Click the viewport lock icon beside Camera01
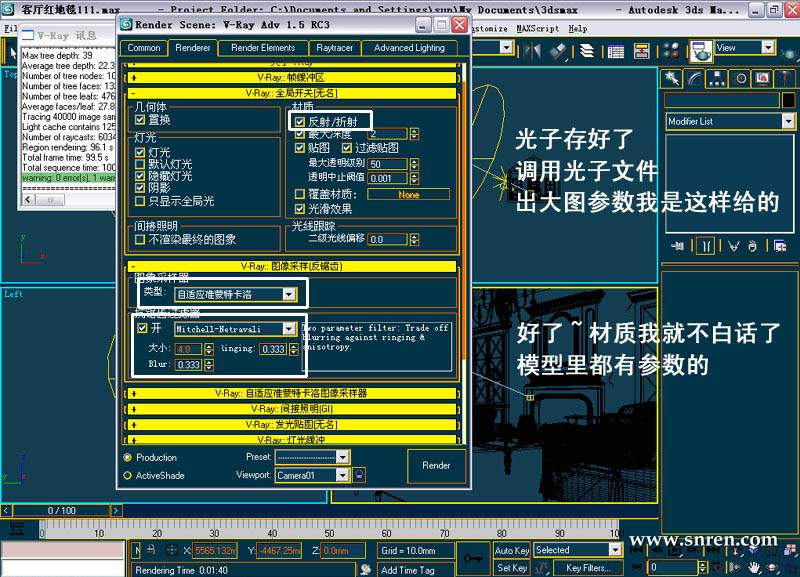Image resolution: width=800 pixels, height=577 pixels. pos(359,475)
